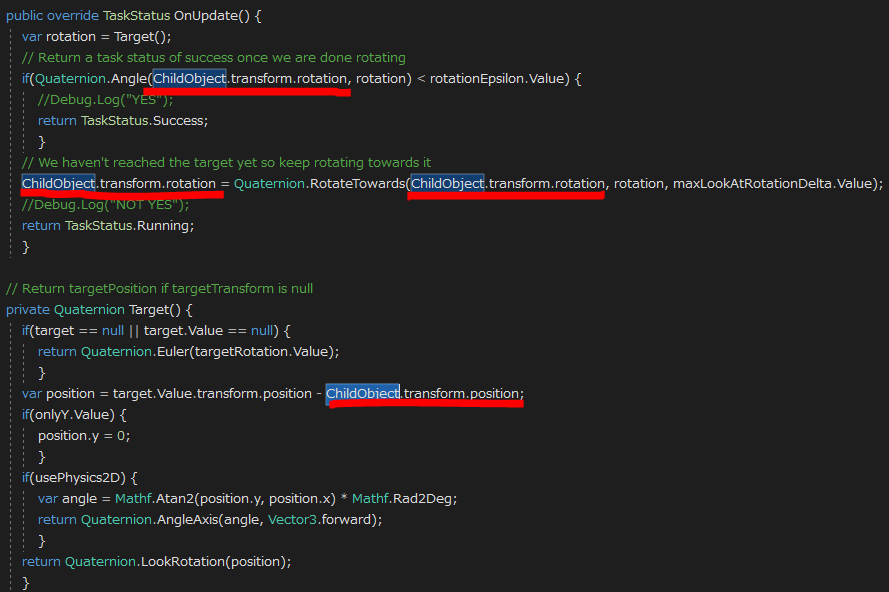
Task: Click Quaternion.Euler in the return statement
Action: (135, 352)
